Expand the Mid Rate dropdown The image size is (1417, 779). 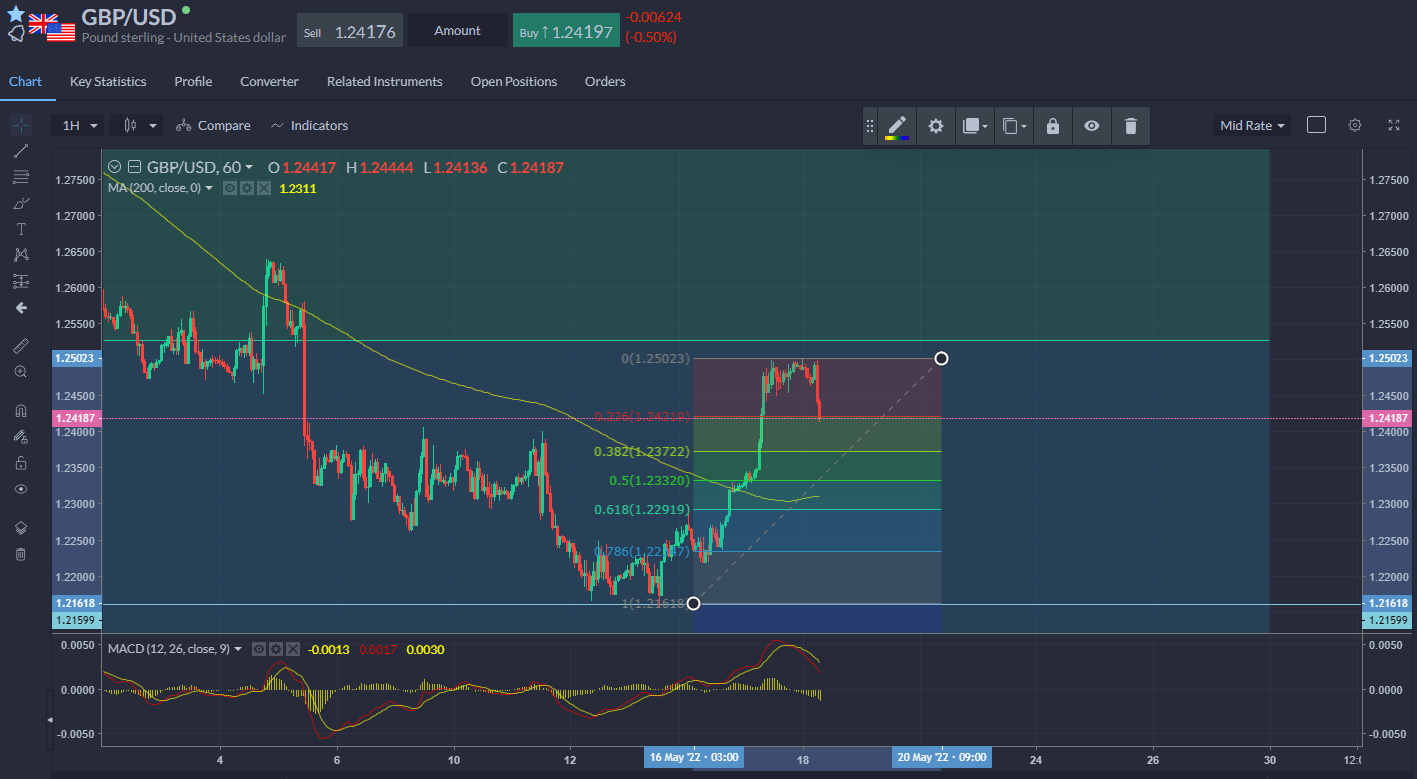pos(1253,125)
